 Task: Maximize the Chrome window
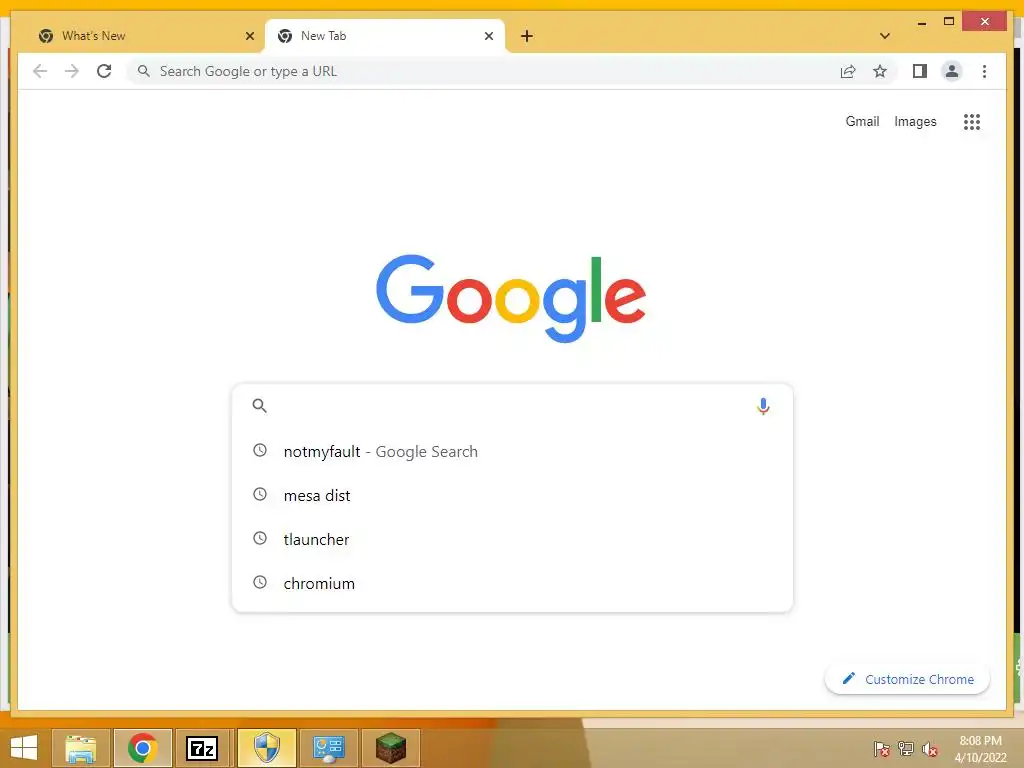(x=949, y=22)
